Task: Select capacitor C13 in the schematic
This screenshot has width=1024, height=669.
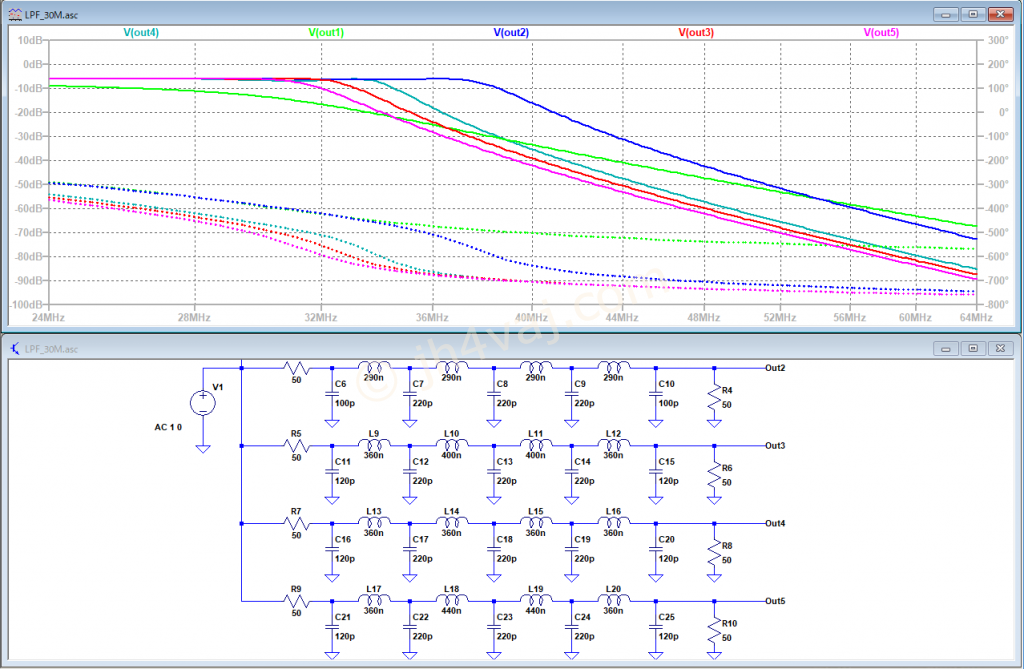Action: point(494,472)
